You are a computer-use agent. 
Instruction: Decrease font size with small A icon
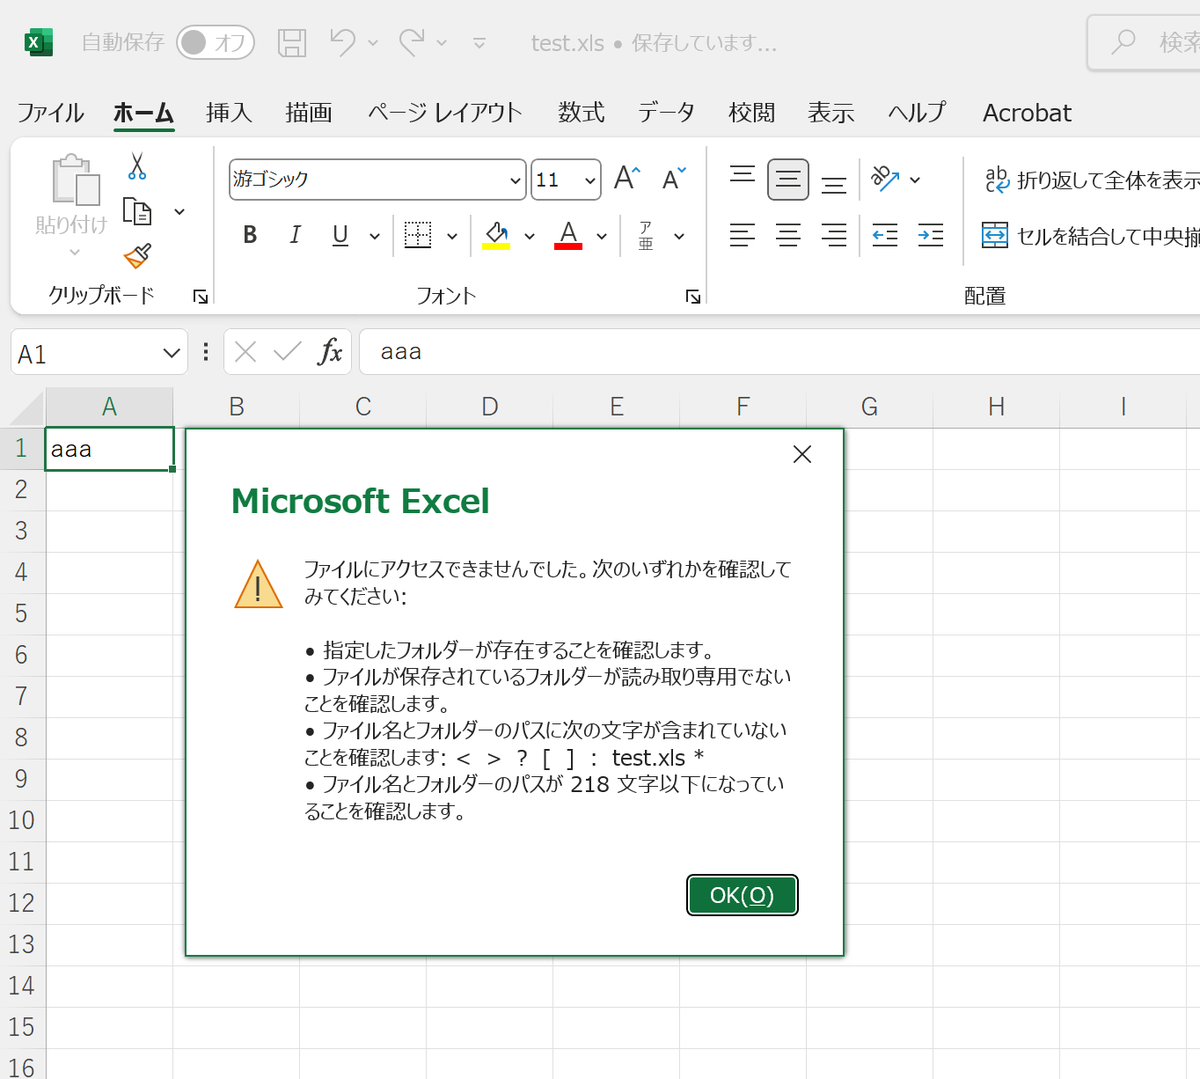coord(674,178)
